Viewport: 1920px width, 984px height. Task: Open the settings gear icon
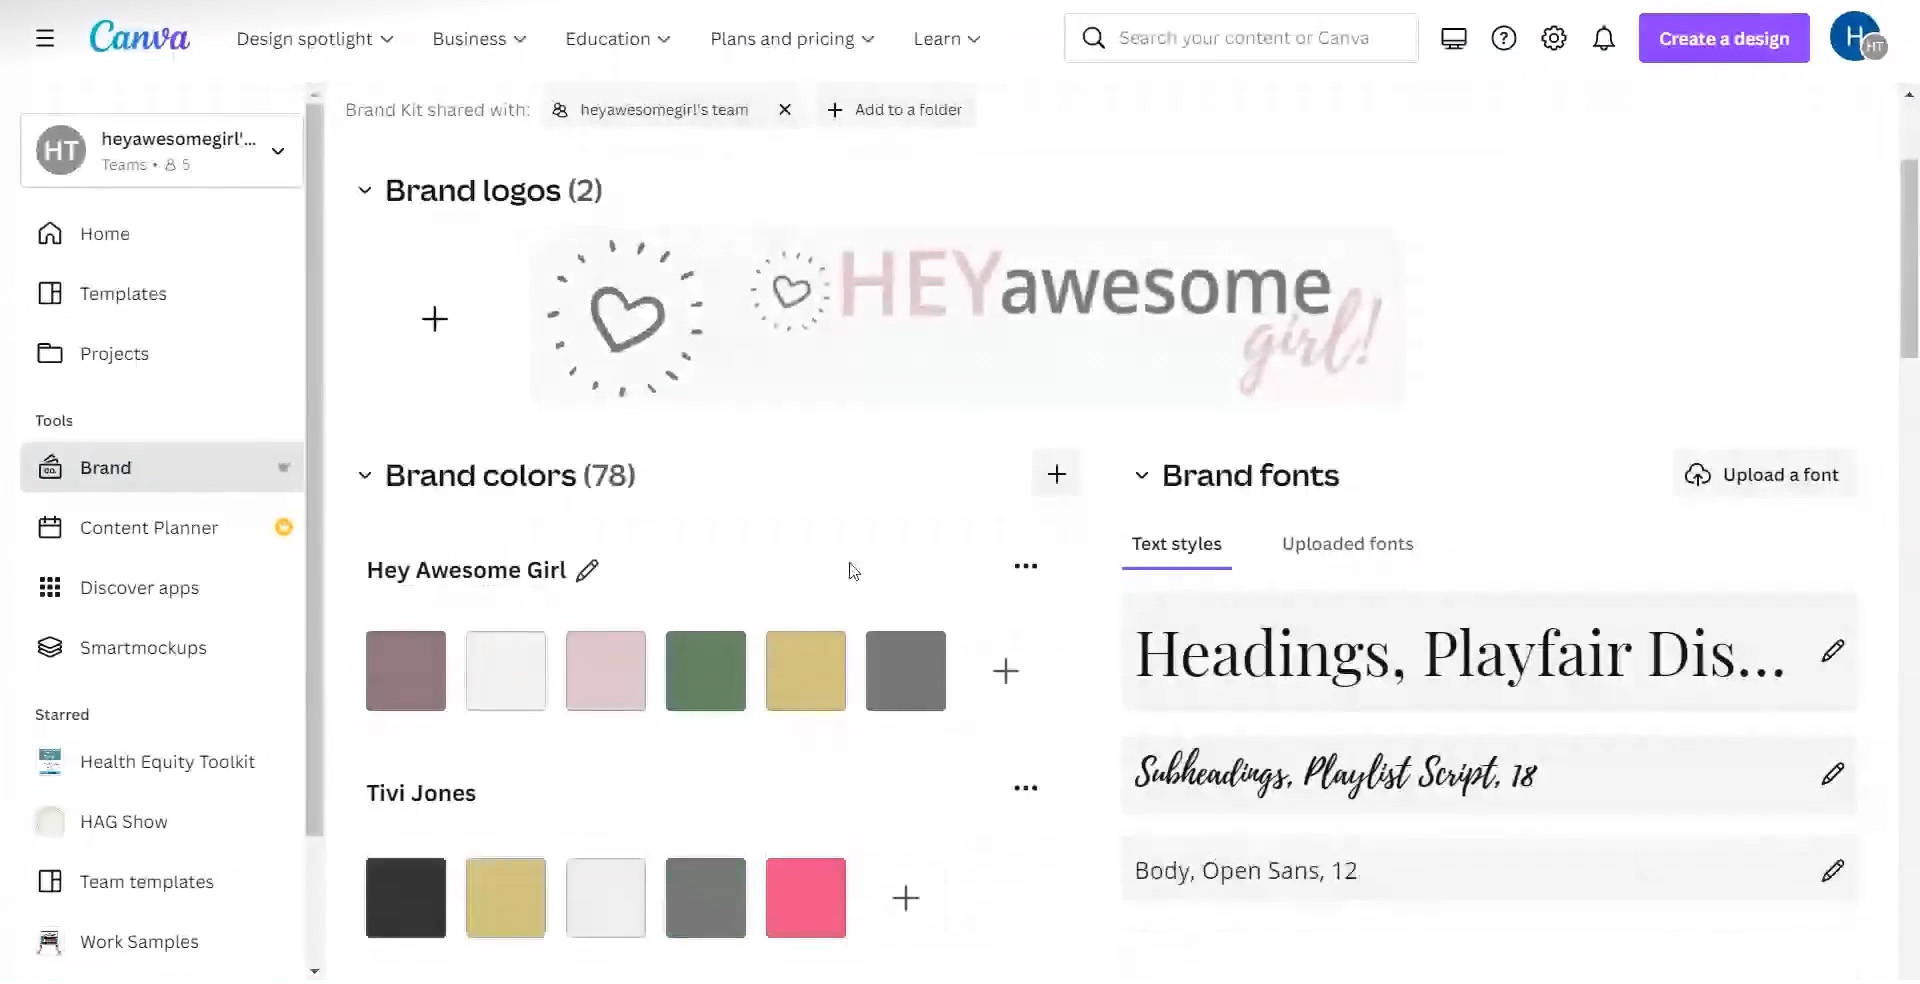coord(1554,39)
